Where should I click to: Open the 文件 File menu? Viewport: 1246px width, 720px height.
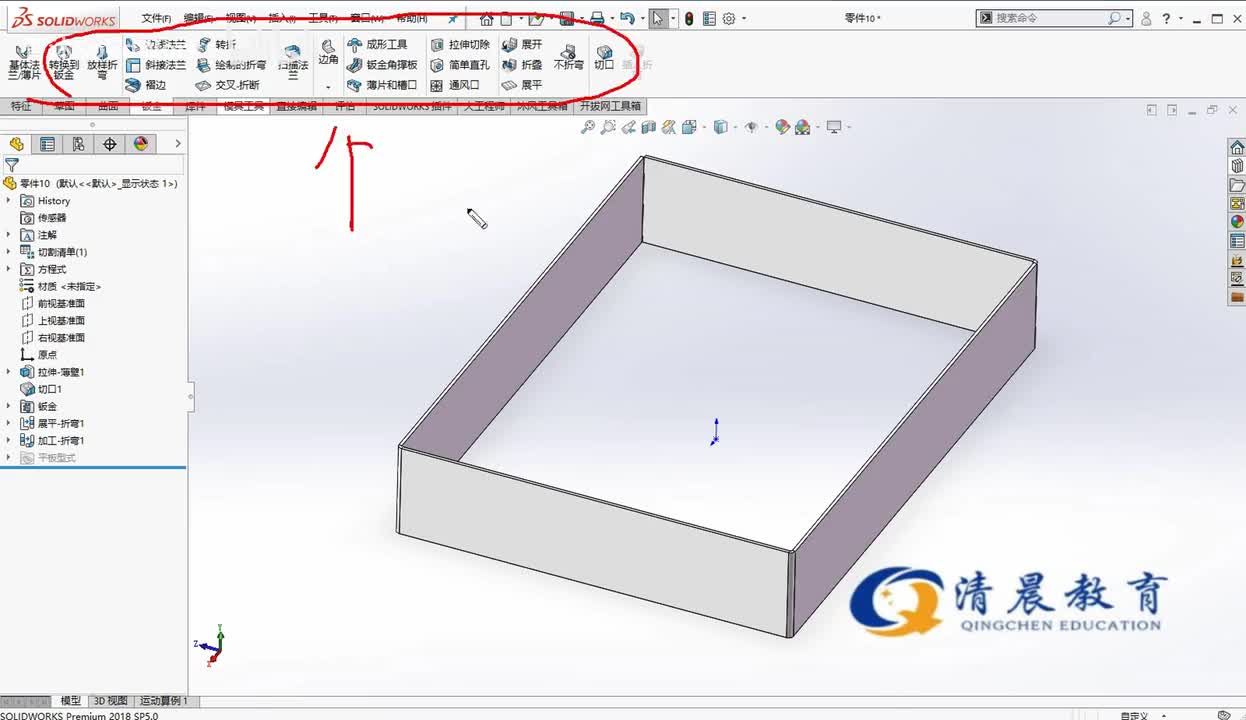(156, 18)
